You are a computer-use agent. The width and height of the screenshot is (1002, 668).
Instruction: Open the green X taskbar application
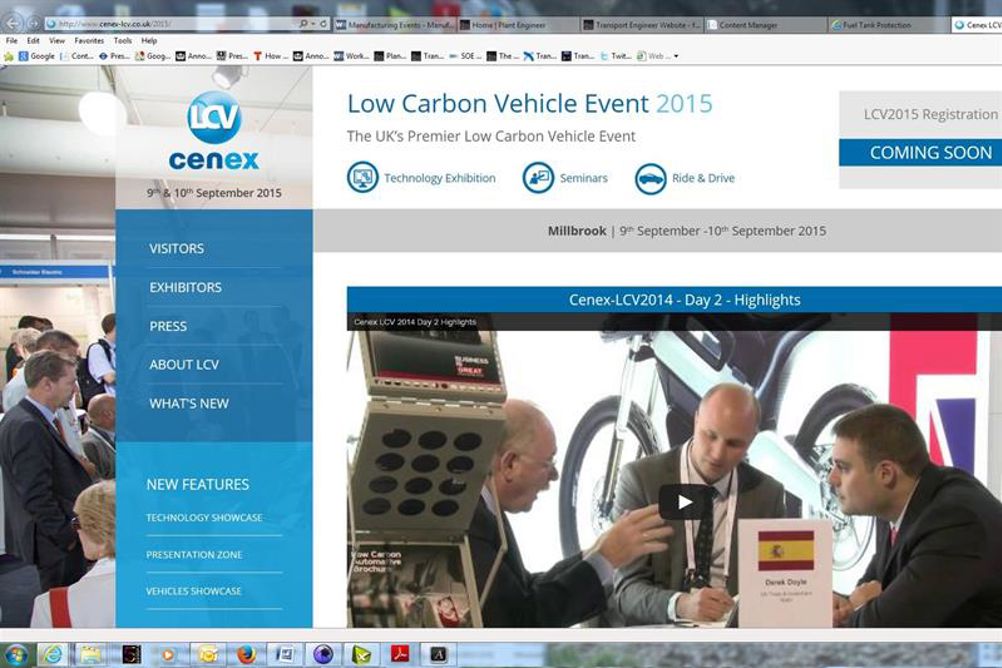point(362,655)
